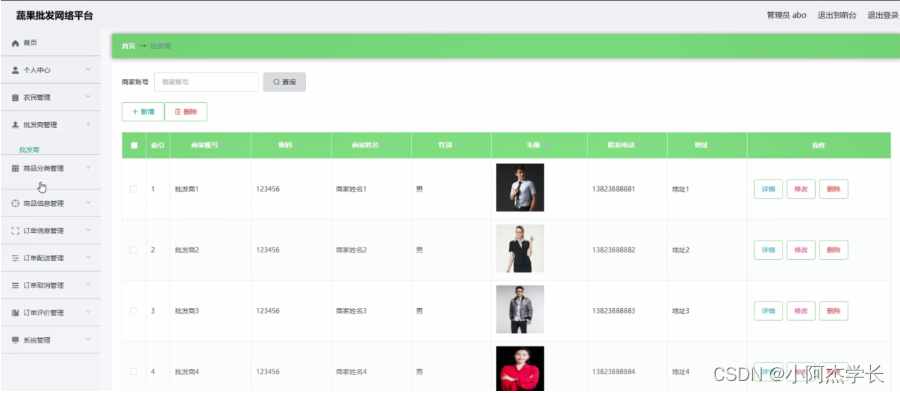900x393 pixels.
Task: Tick the select-all checkbox in the table header
Action: click(134, 146)
